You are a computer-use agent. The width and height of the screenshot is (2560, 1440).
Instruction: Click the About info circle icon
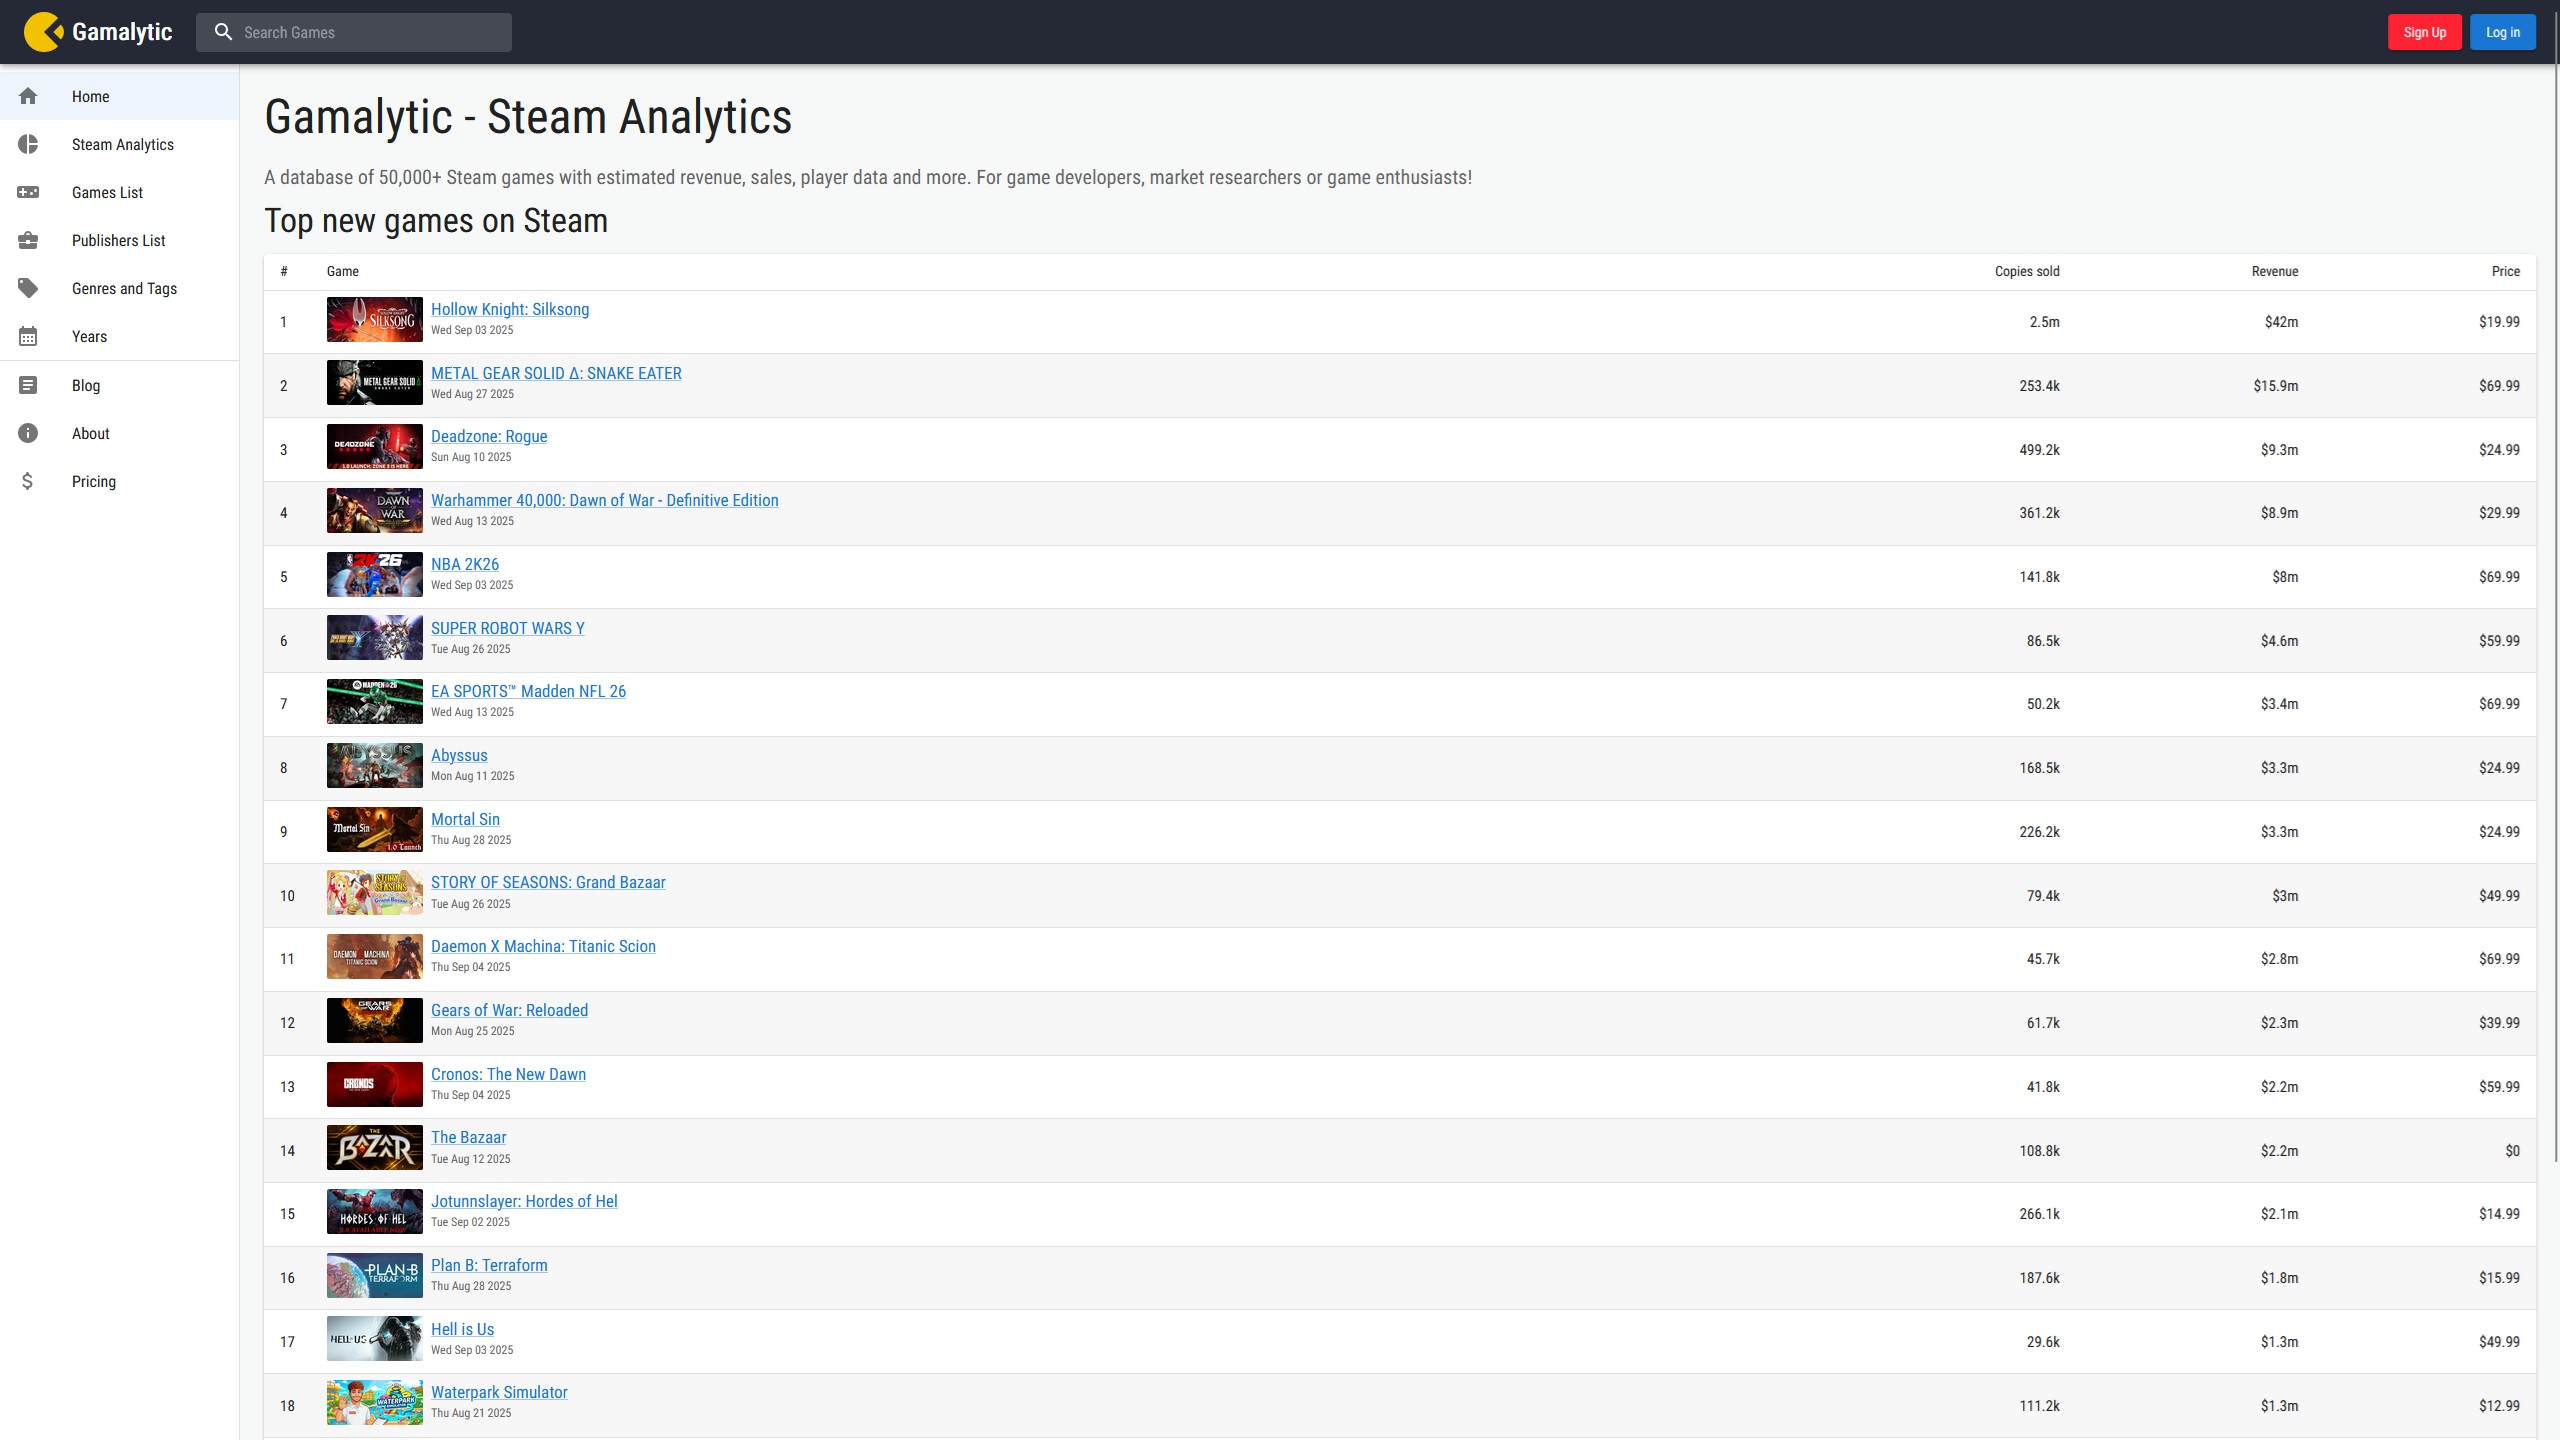pyautogui.click(x=28, y=433)
